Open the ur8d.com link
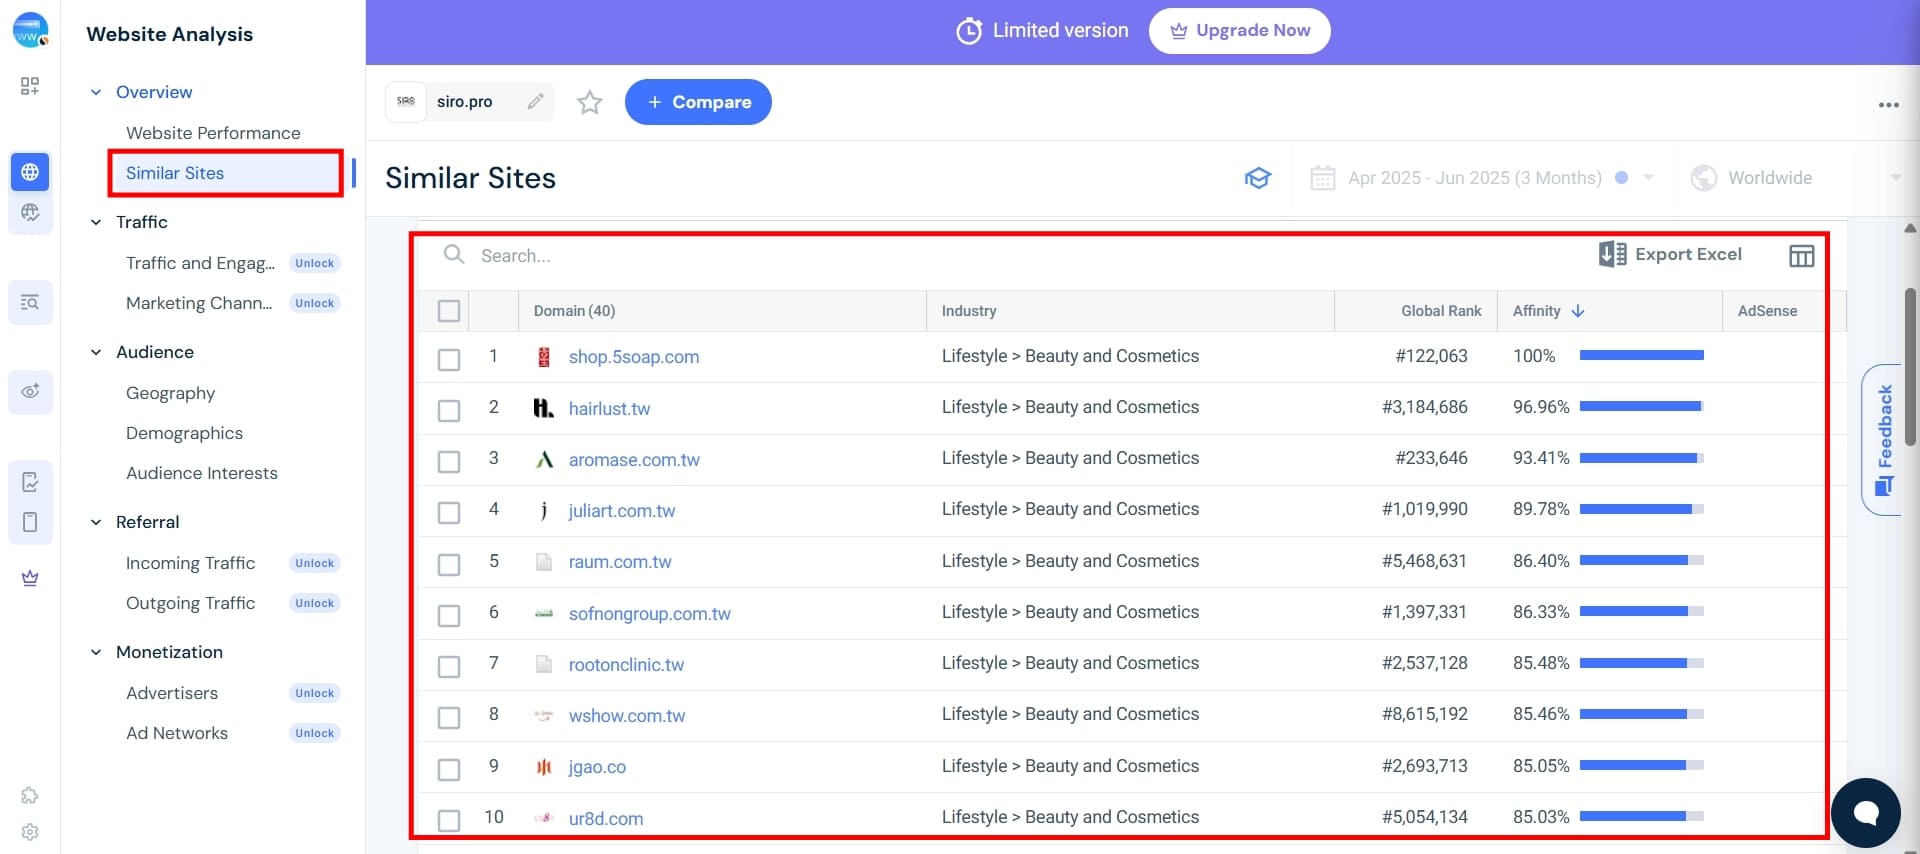Viewport: 1920px width, 854px height. [606, 819]
